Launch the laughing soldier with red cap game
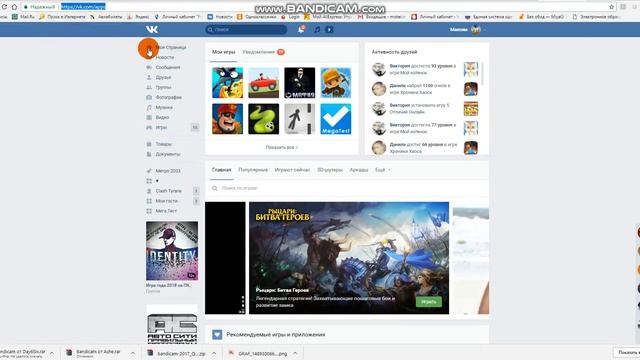 (x=227, y=119)
